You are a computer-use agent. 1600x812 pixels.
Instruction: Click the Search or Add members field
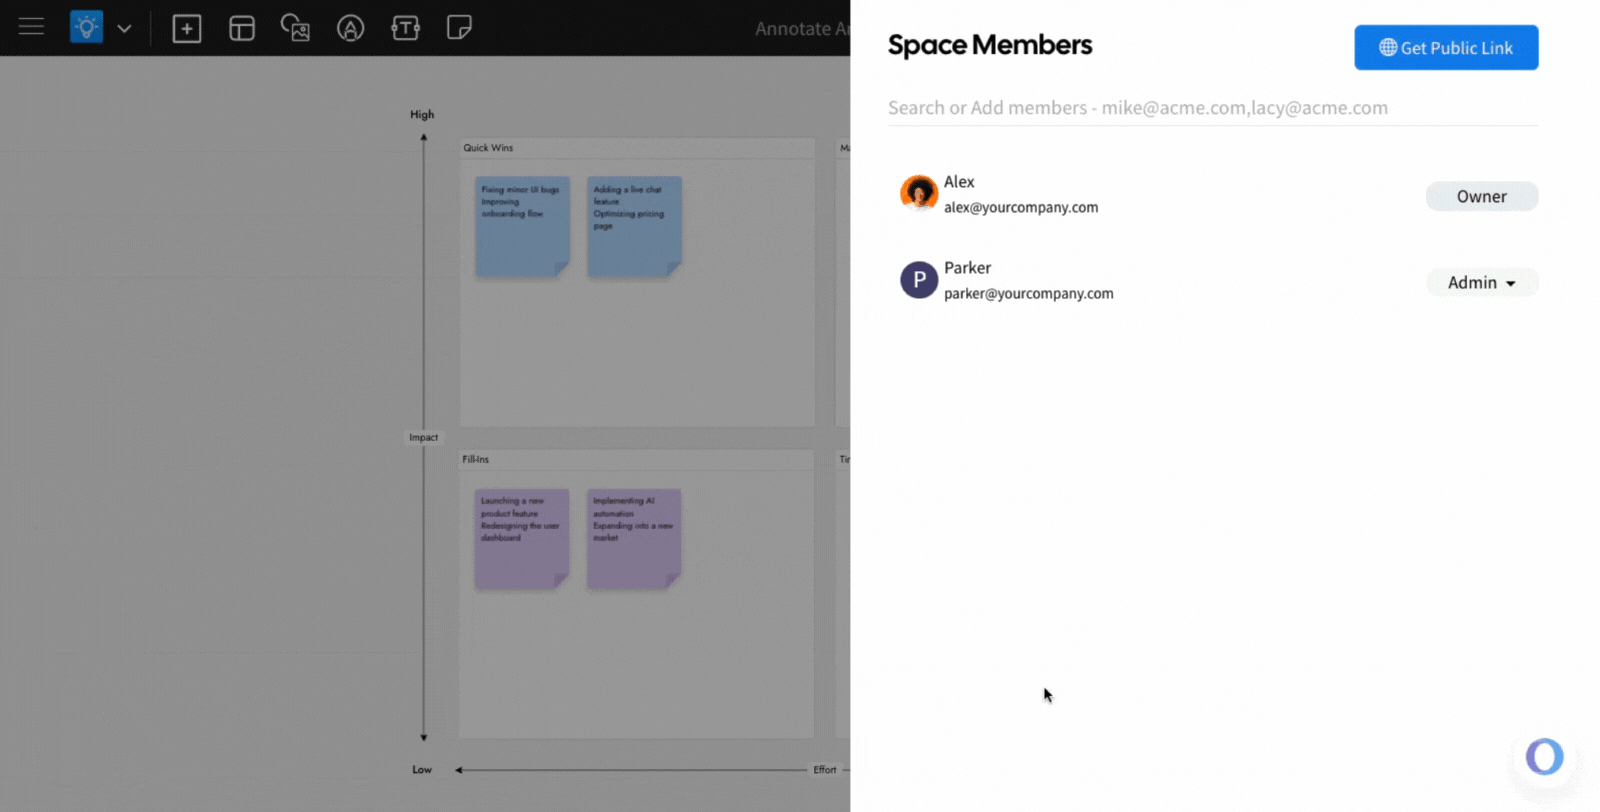[1212, 108]
